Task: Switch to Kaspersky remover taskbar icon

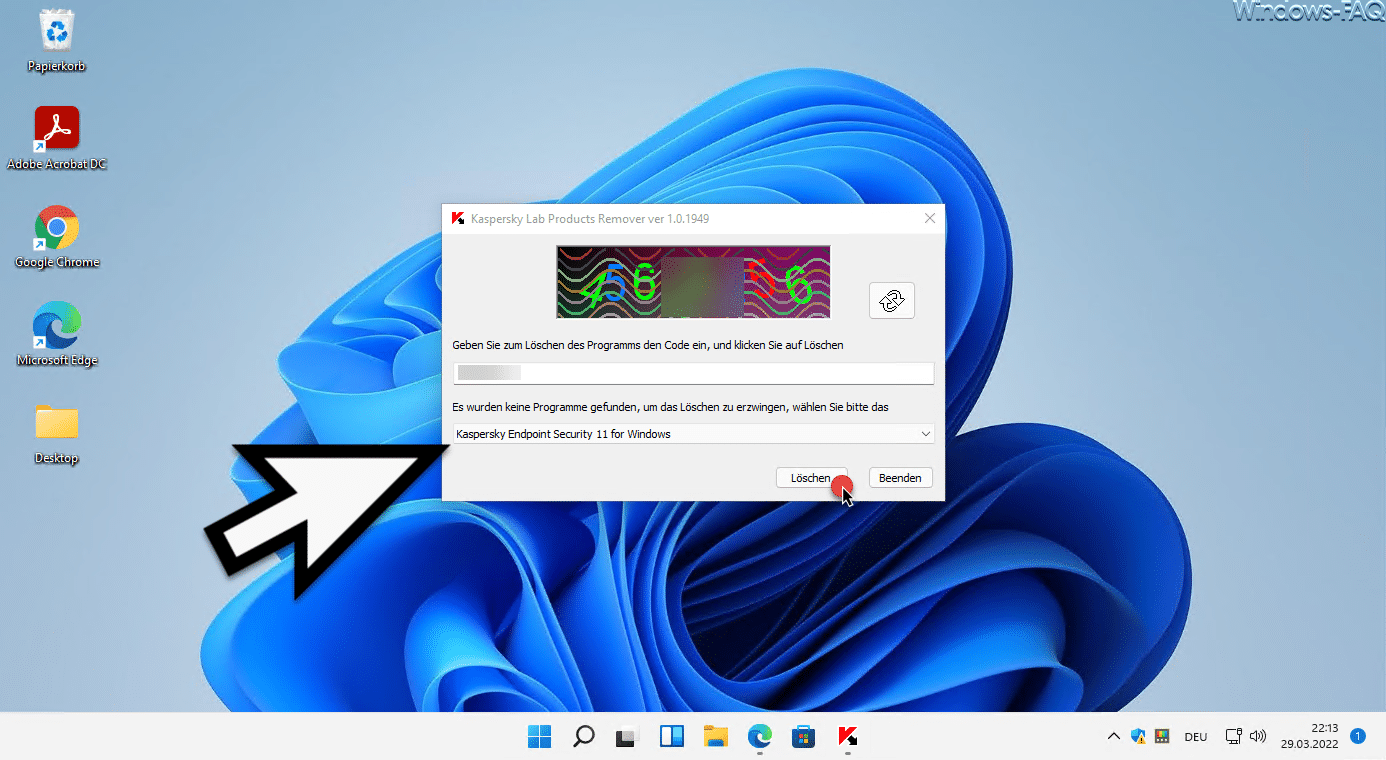Action: (x=847, y=737)
